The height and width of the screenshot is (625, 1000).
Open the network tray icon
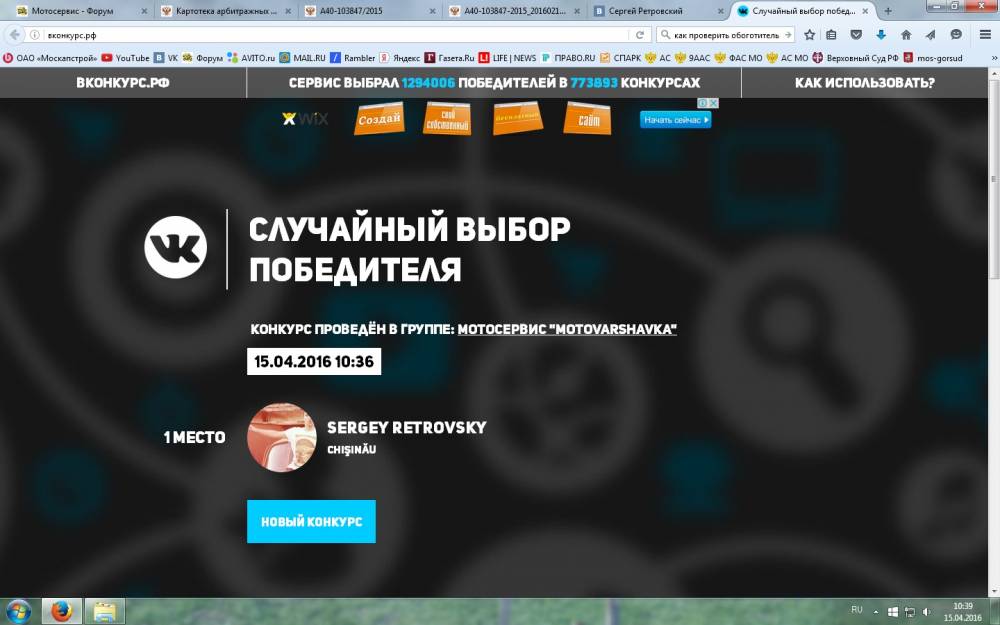910,612
